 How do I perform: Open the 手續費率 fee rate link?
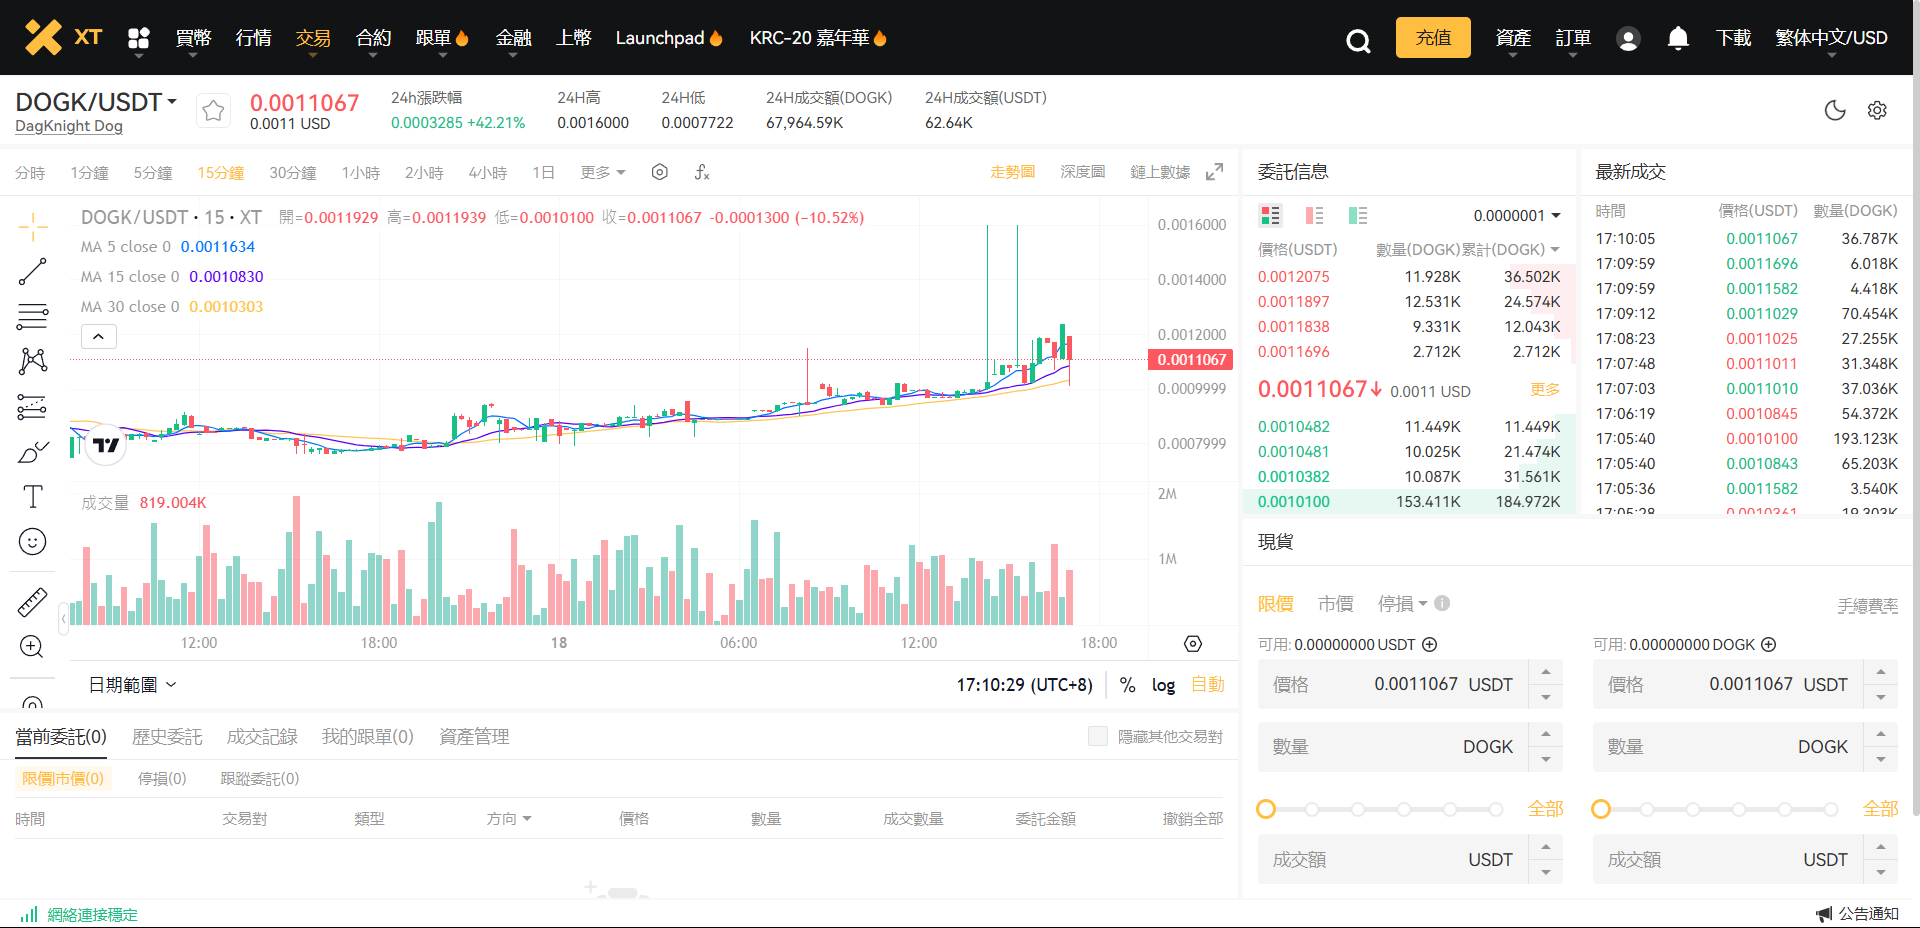[1867, 605]
